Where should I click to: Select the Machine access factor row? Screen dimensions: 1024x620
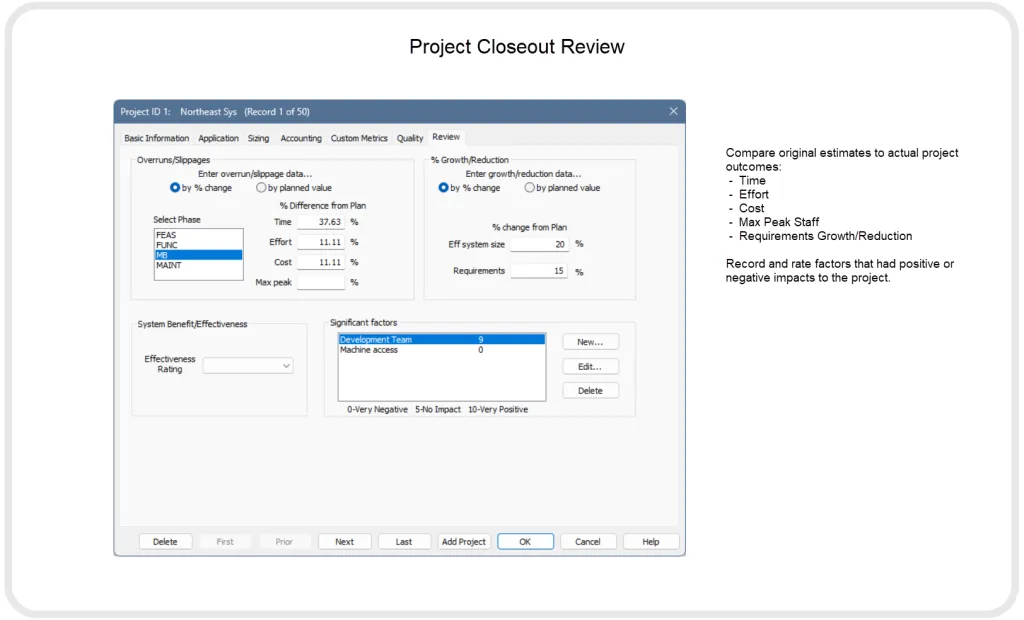click(x=441, y=350)
